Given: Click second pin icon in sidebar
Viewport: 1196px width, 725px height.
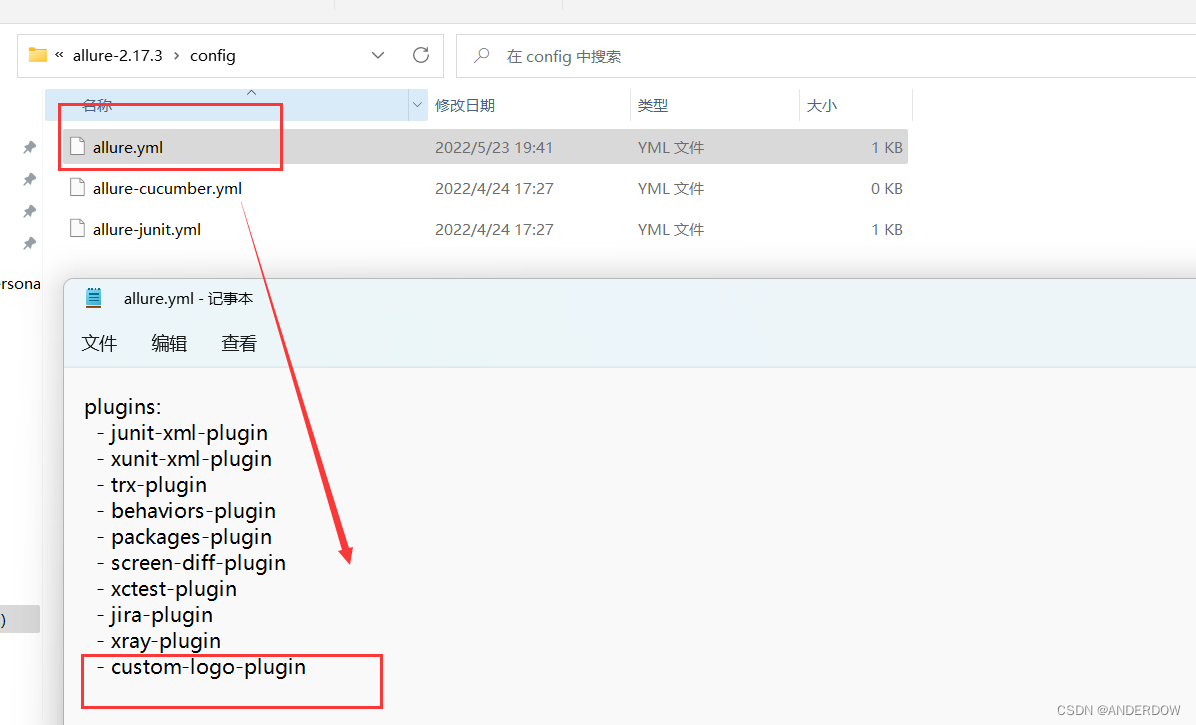Looking at the screenshot, I should click(29, 179).
